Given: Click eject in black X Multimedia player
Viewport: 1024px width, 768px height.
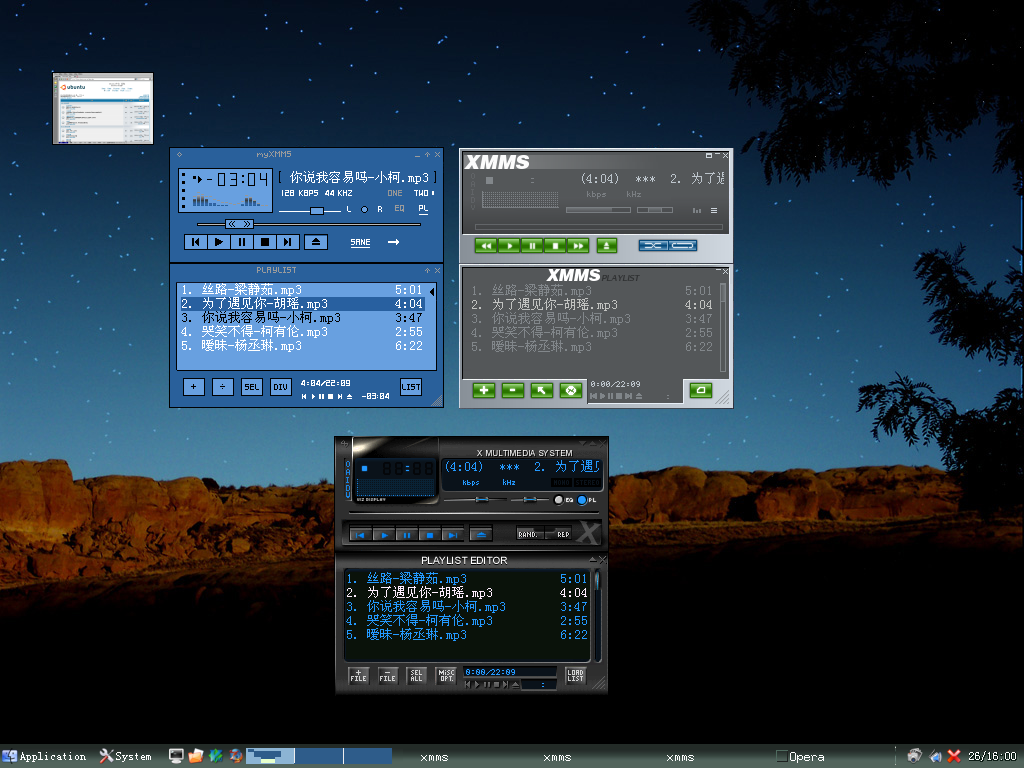Looking at the screenshot, I should [481, 535].
